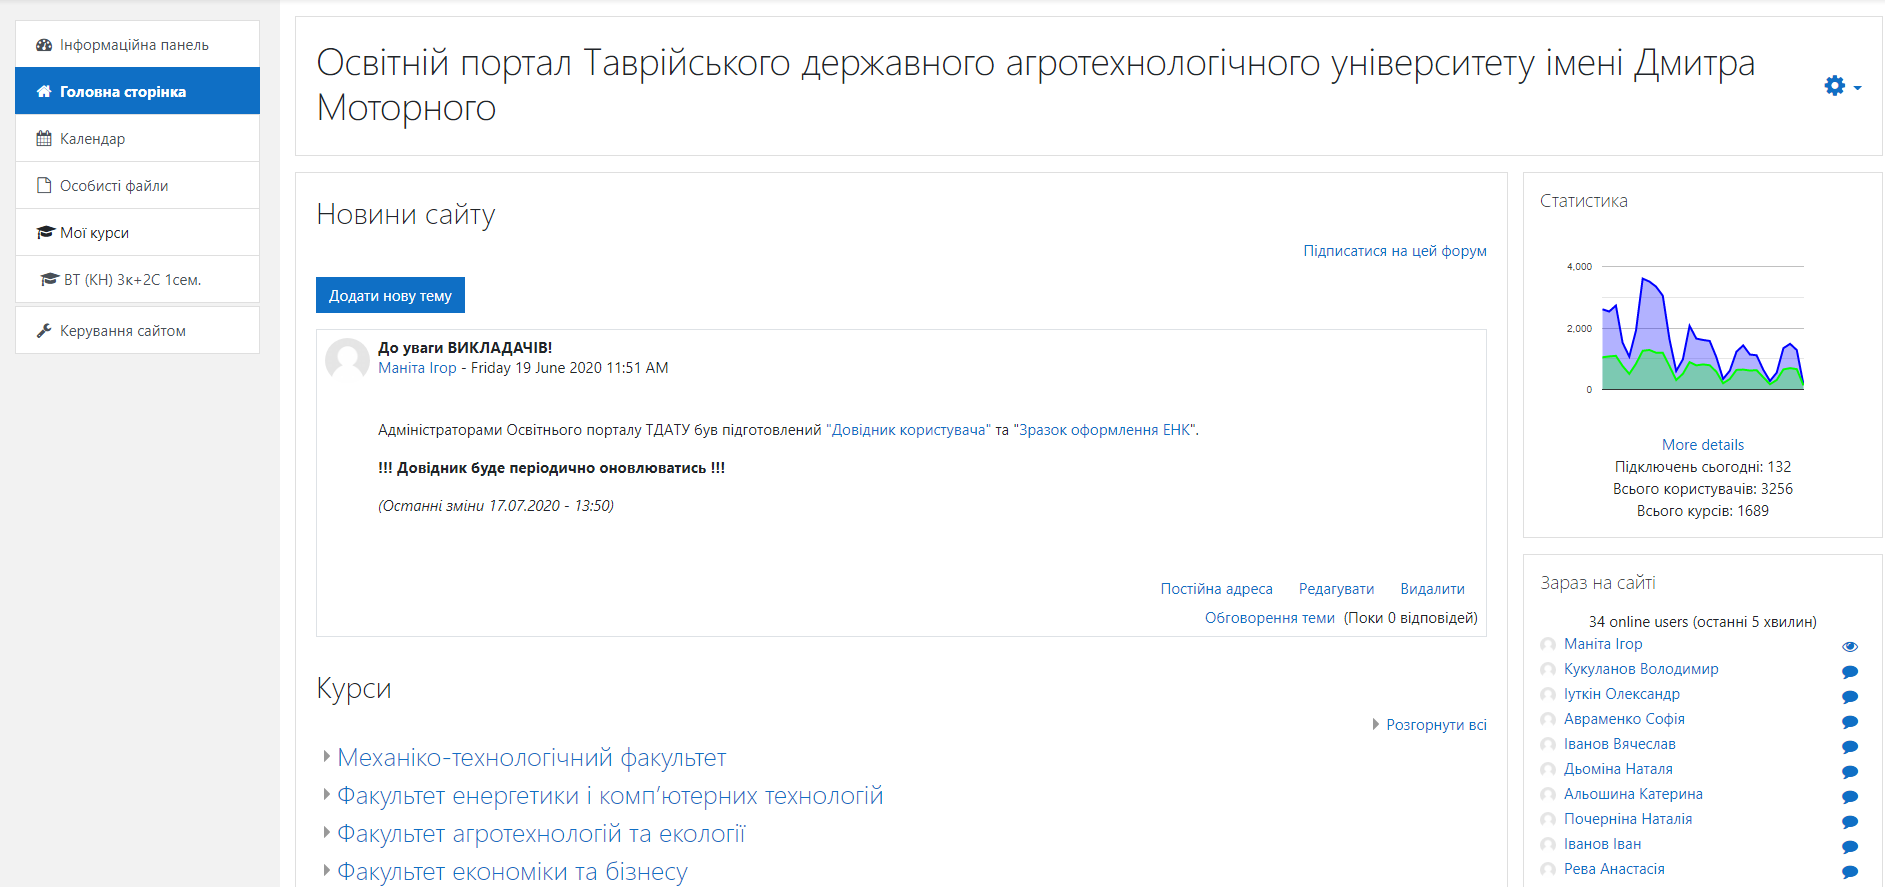1885x887 pixels.
Task: Click Постійна адреса link
Action: 1216,589
